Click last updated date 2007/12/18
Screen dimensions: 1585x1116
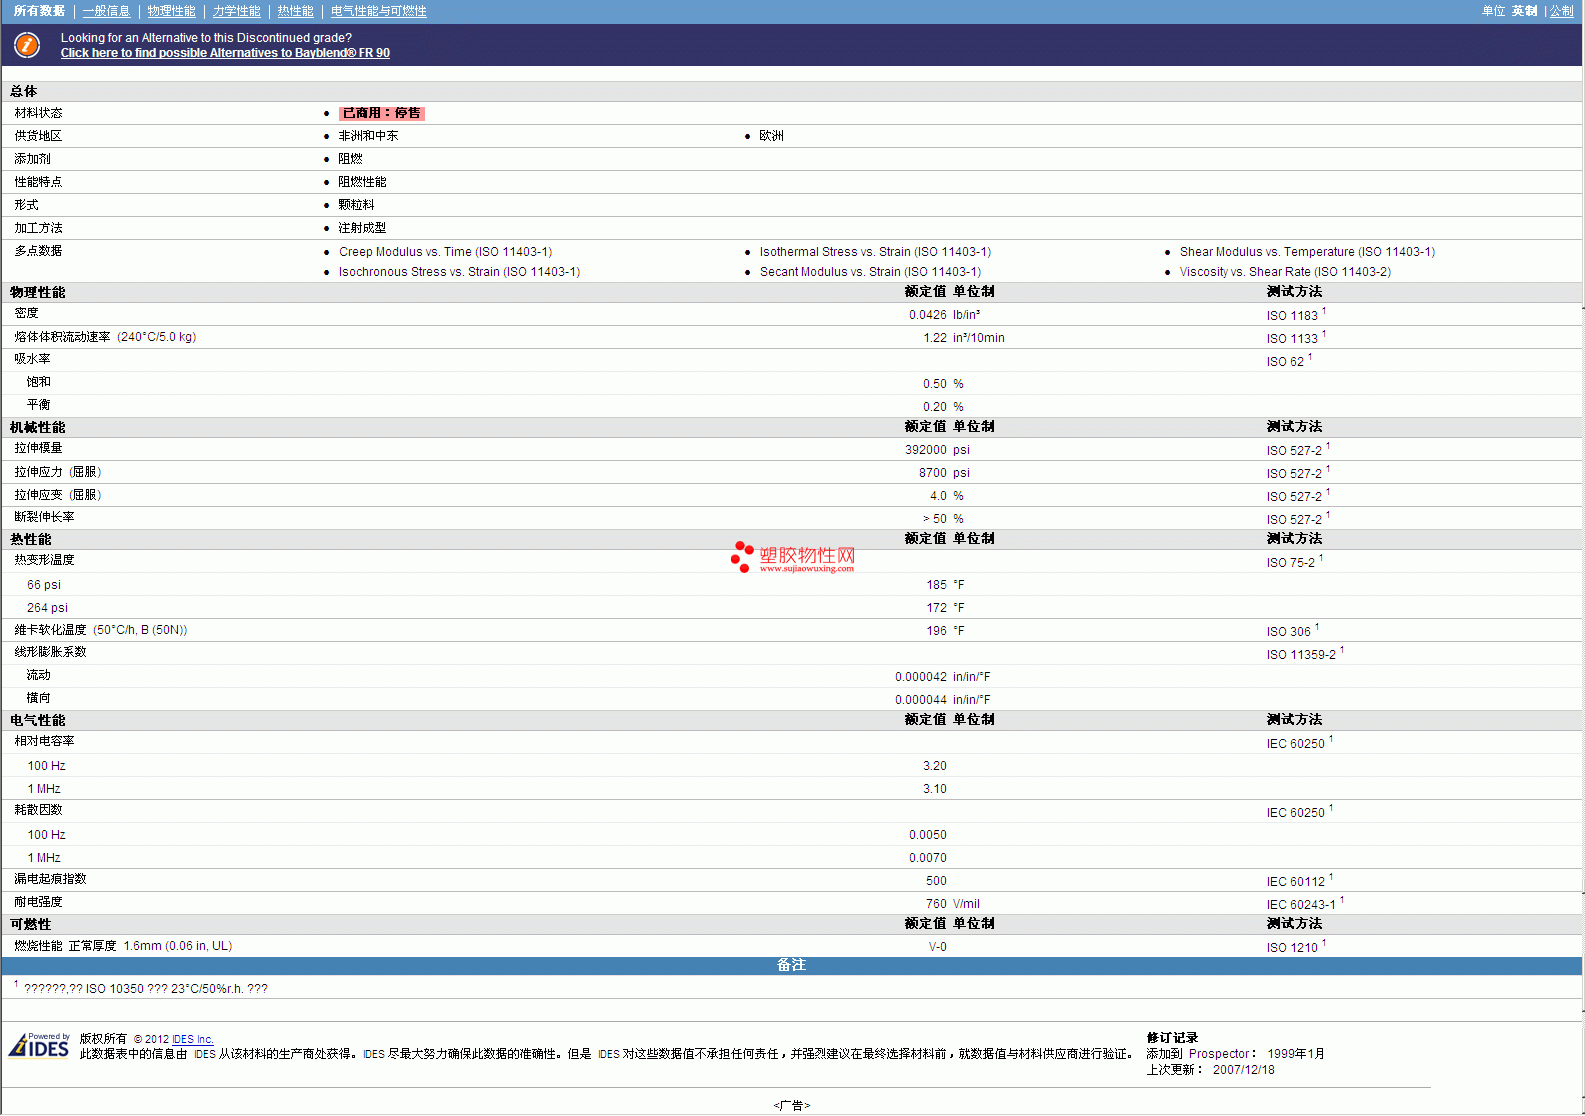1243,1070
